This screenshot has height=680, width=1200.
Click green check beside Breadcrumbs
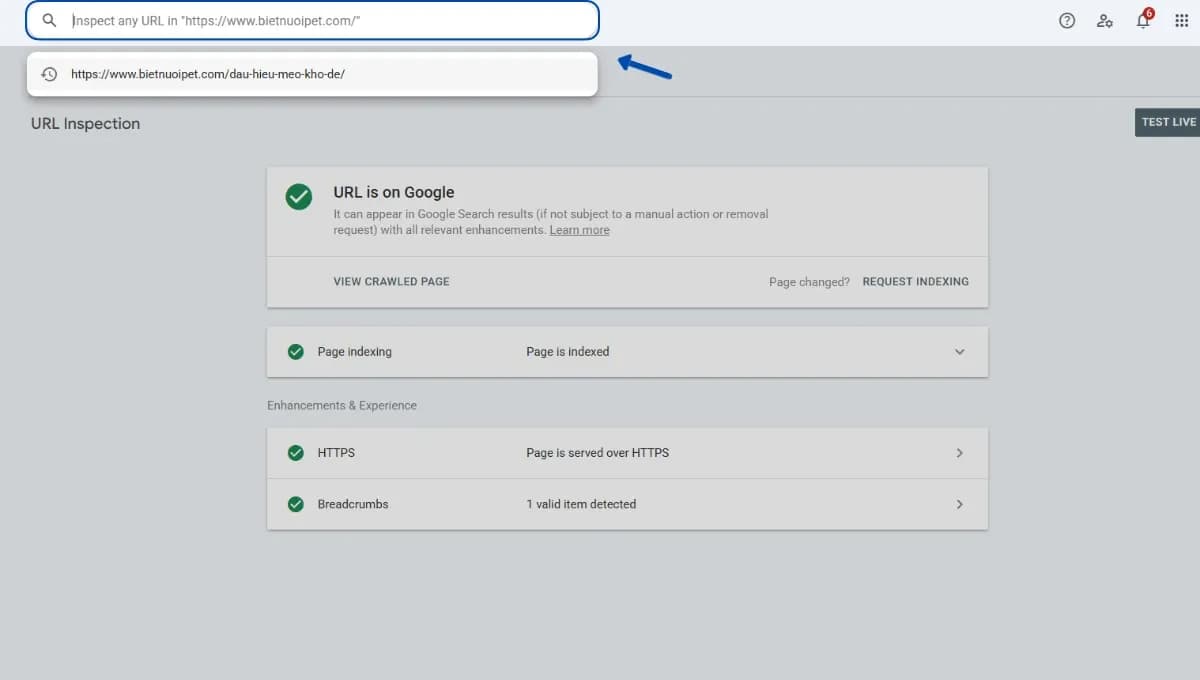295,504
